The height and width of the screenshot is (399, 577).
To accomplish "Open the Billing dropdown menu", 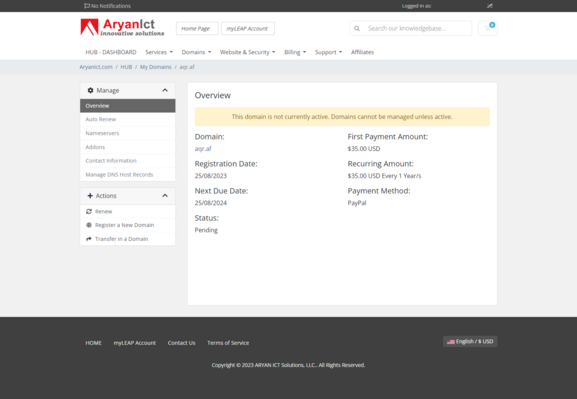I will tap(295, 52).
